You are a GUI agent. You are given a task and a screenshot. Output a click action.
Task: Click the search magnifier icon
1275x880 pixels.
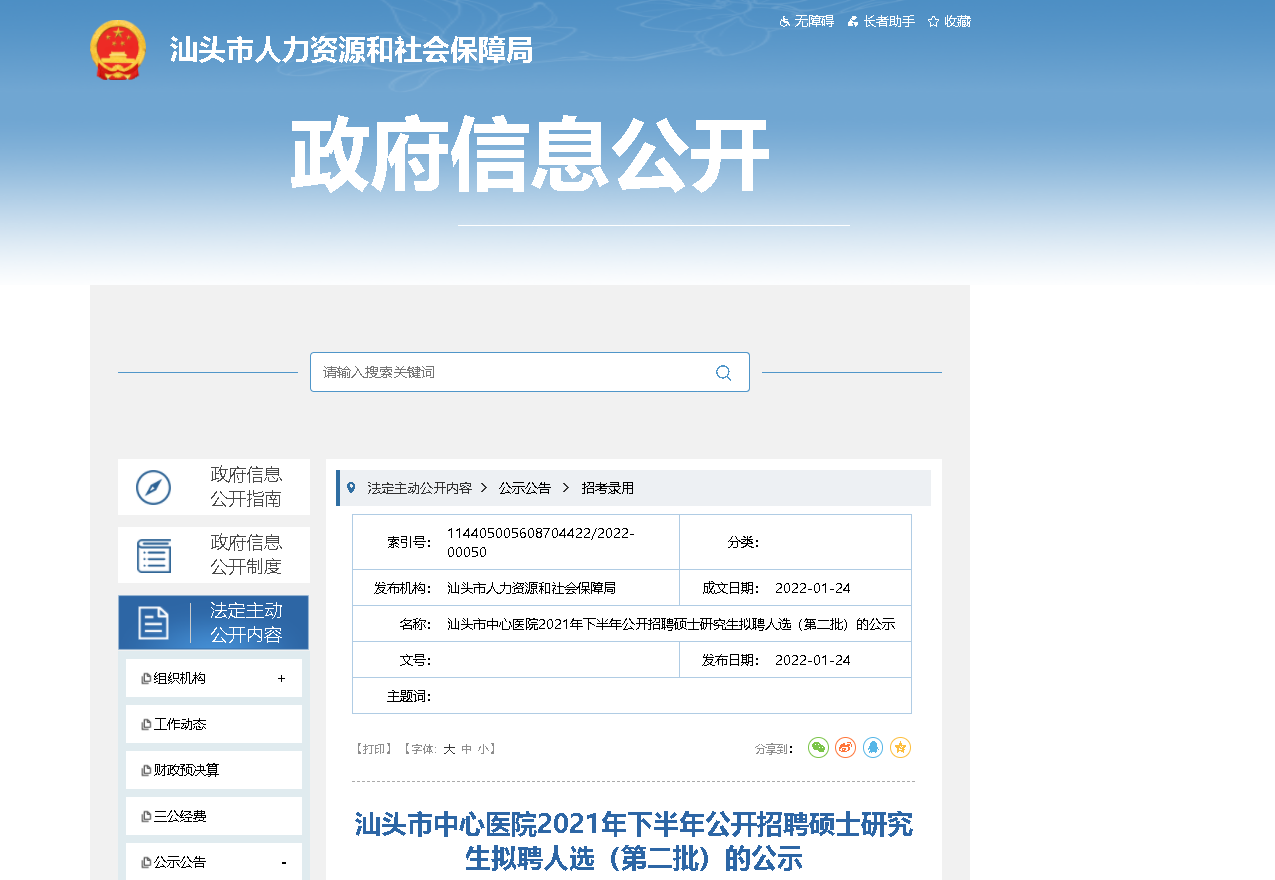click(x=723, y=373)
